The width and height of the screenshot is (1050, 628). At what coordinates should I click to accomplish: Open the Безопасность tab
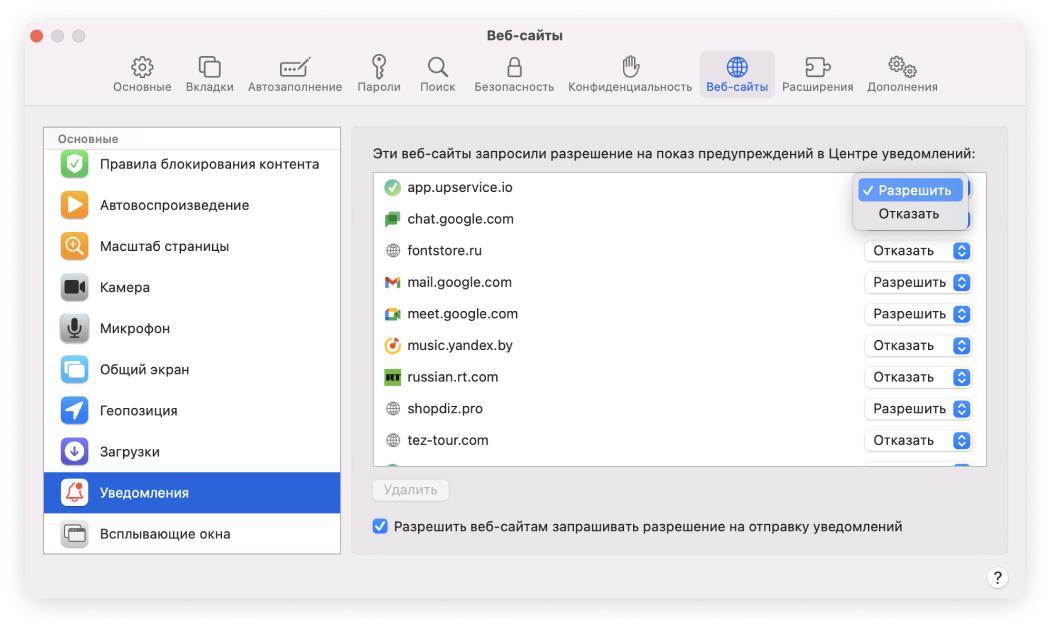(x=514, y=74)
